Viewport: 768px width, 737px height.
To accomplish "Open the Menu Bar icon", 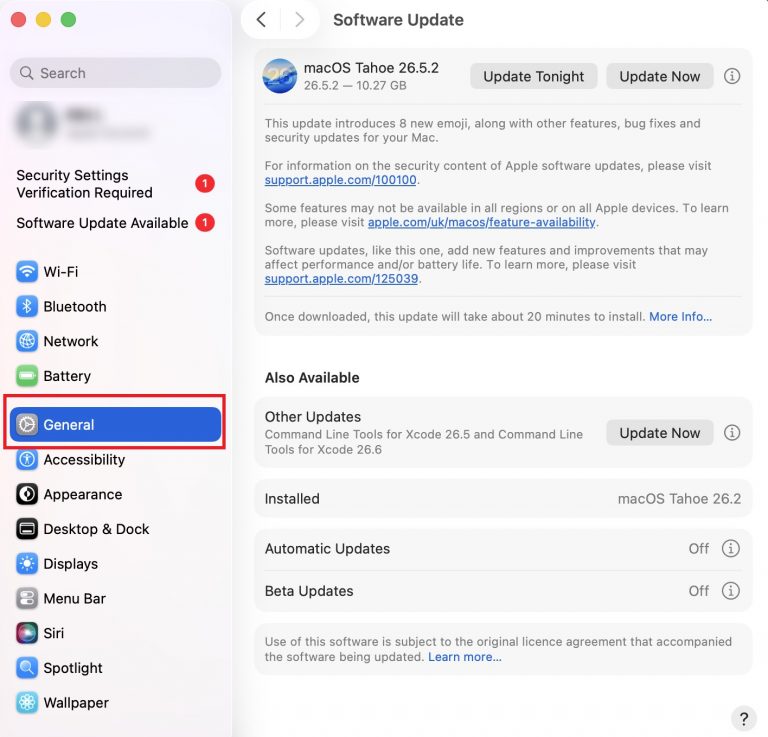I will (x=27, y=598).
